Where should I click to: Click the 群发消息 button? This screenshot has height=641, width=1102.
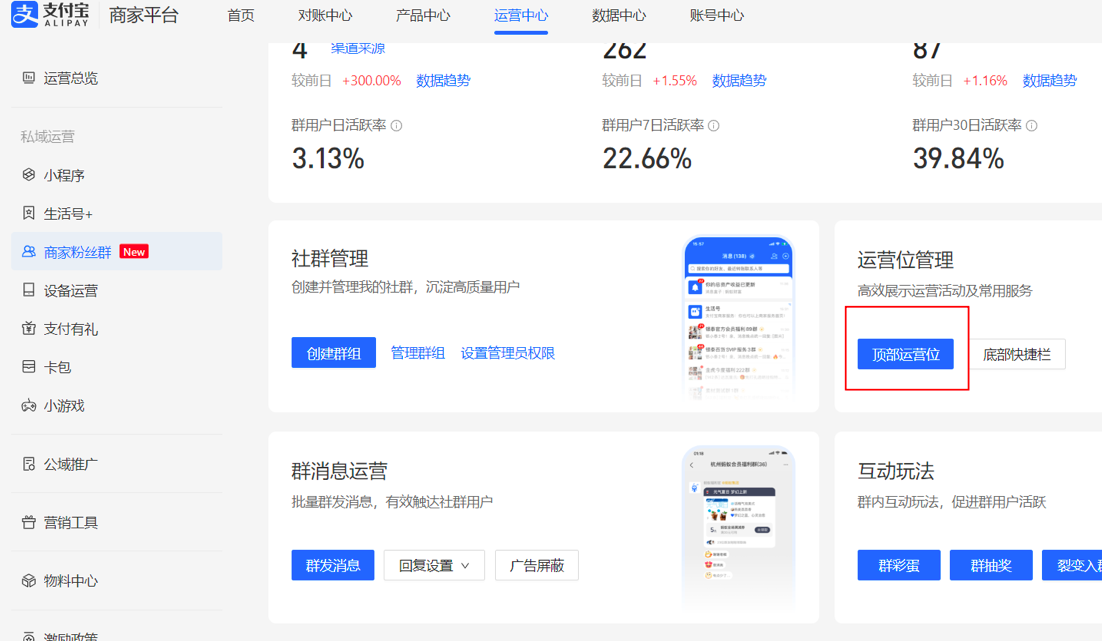tap(333, 565)
